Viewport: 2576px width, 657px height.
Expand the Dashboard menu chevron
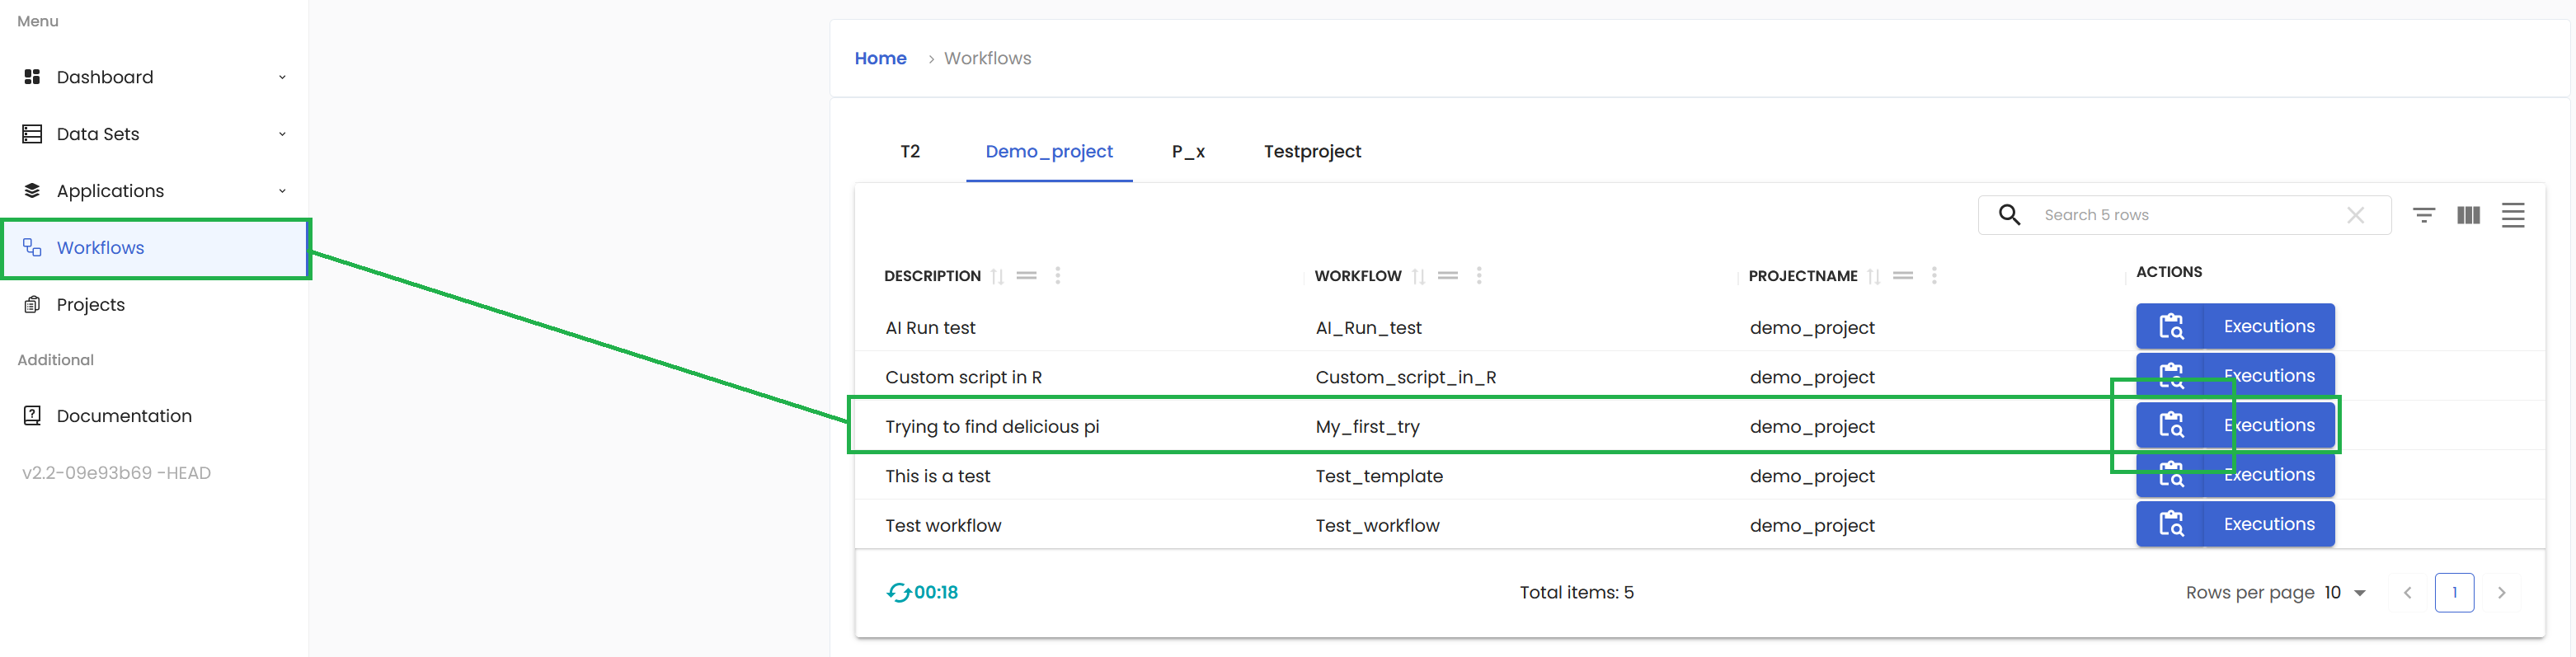pyautogui.click(x=282, y=77)
